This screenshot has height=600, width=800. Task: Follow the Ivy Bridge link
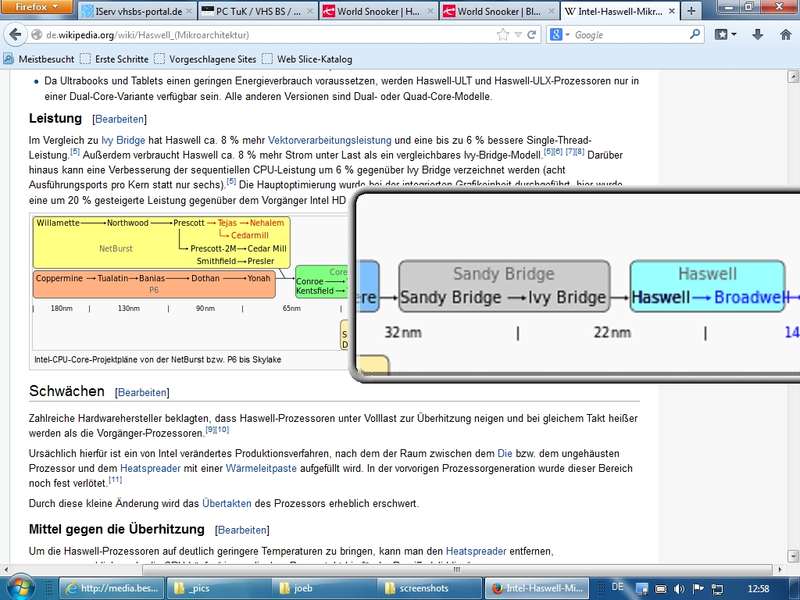123,140
